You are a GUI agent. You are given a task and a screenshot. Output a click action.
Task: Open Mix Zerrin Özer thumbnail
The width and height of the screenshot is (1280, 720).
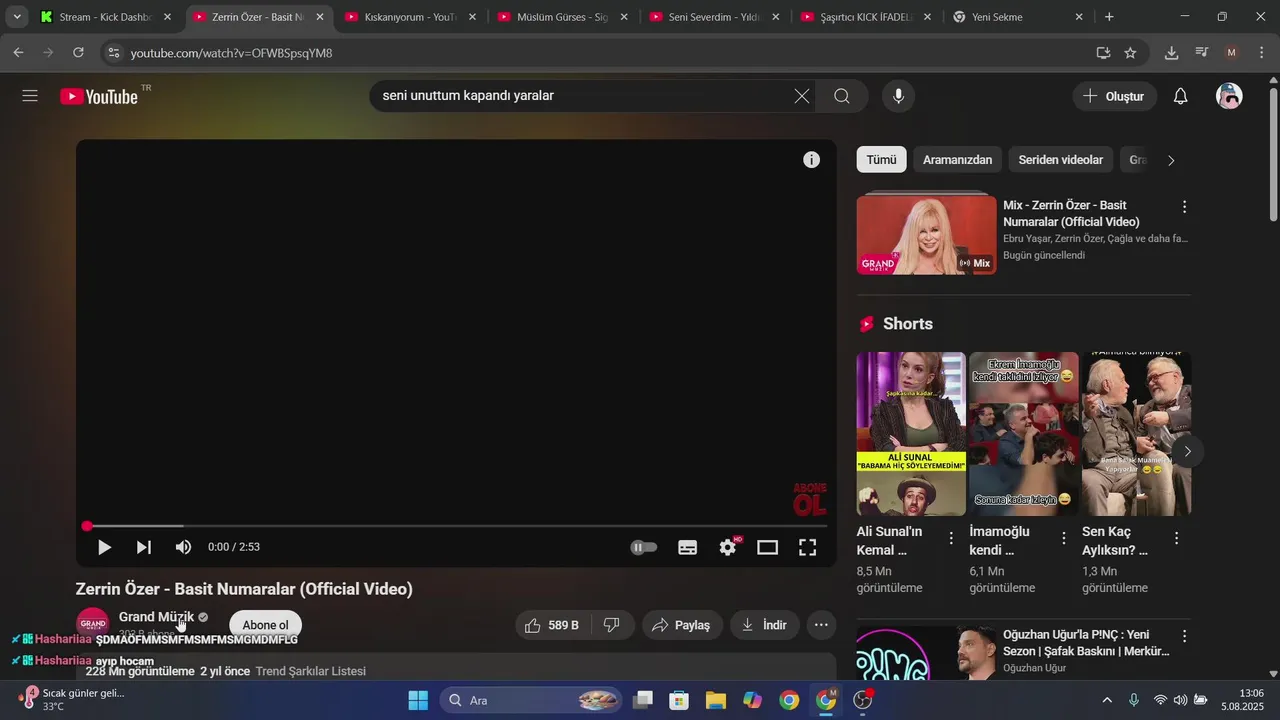[927, 235]
